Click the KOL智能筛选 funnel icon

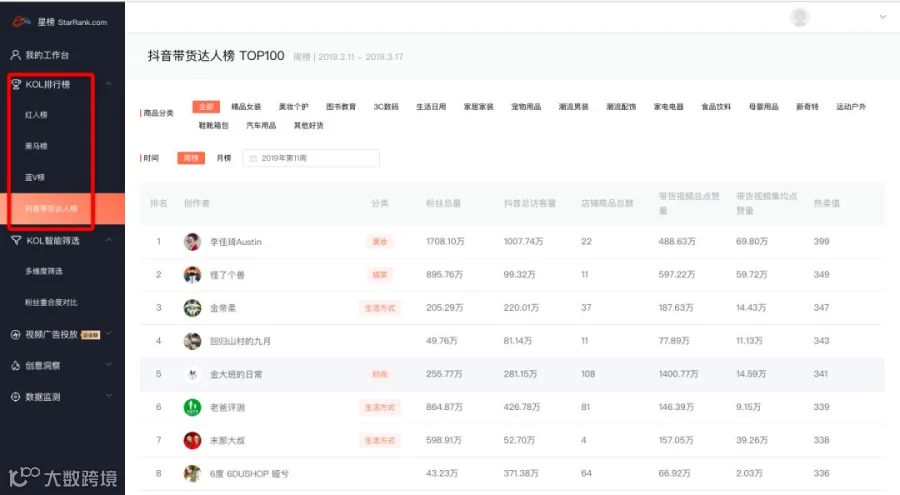pos(16,241)
